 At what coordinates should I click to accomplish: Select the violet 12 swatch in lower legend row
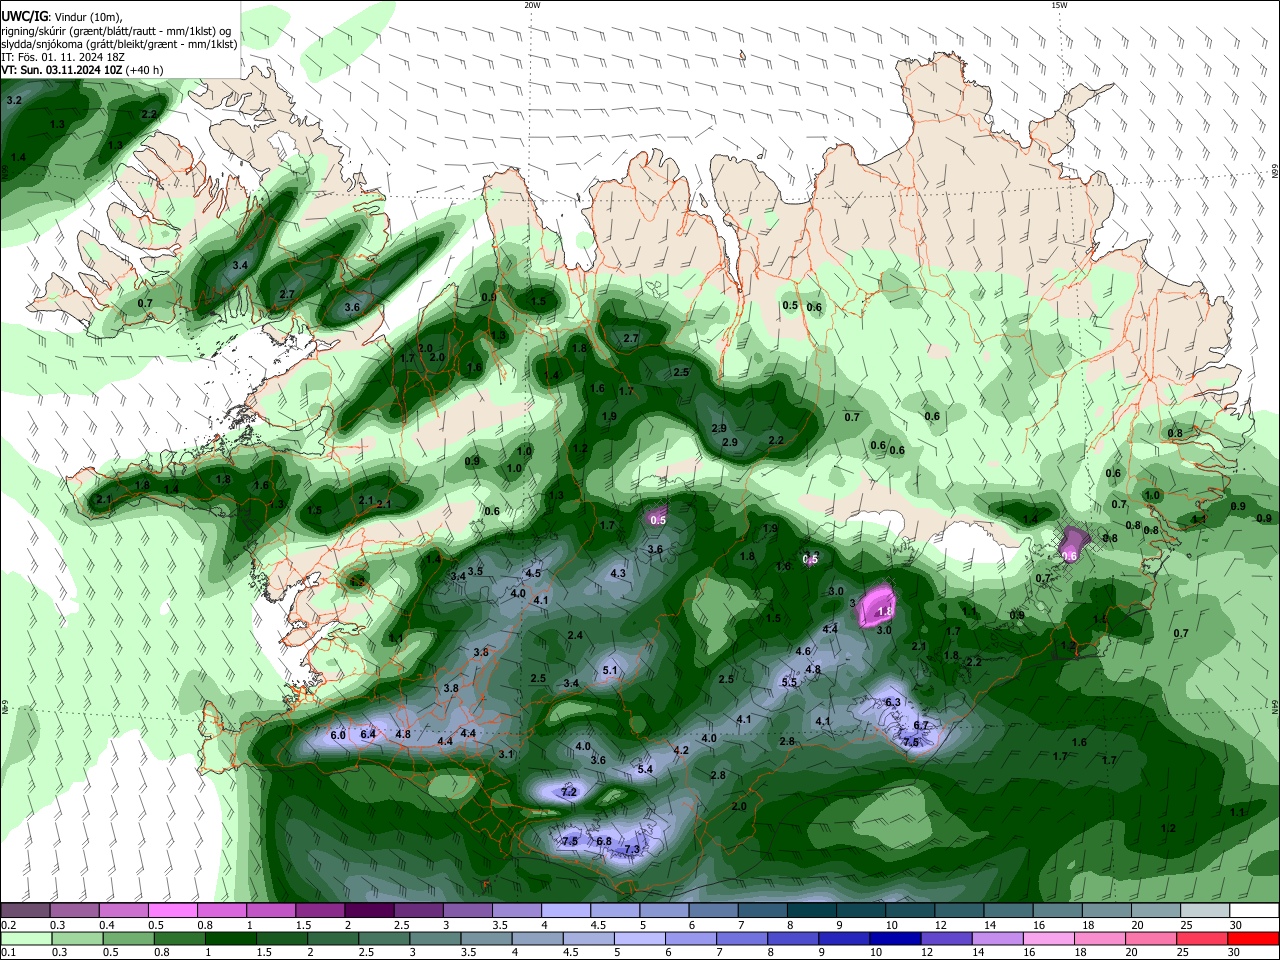tap(947, 939)
